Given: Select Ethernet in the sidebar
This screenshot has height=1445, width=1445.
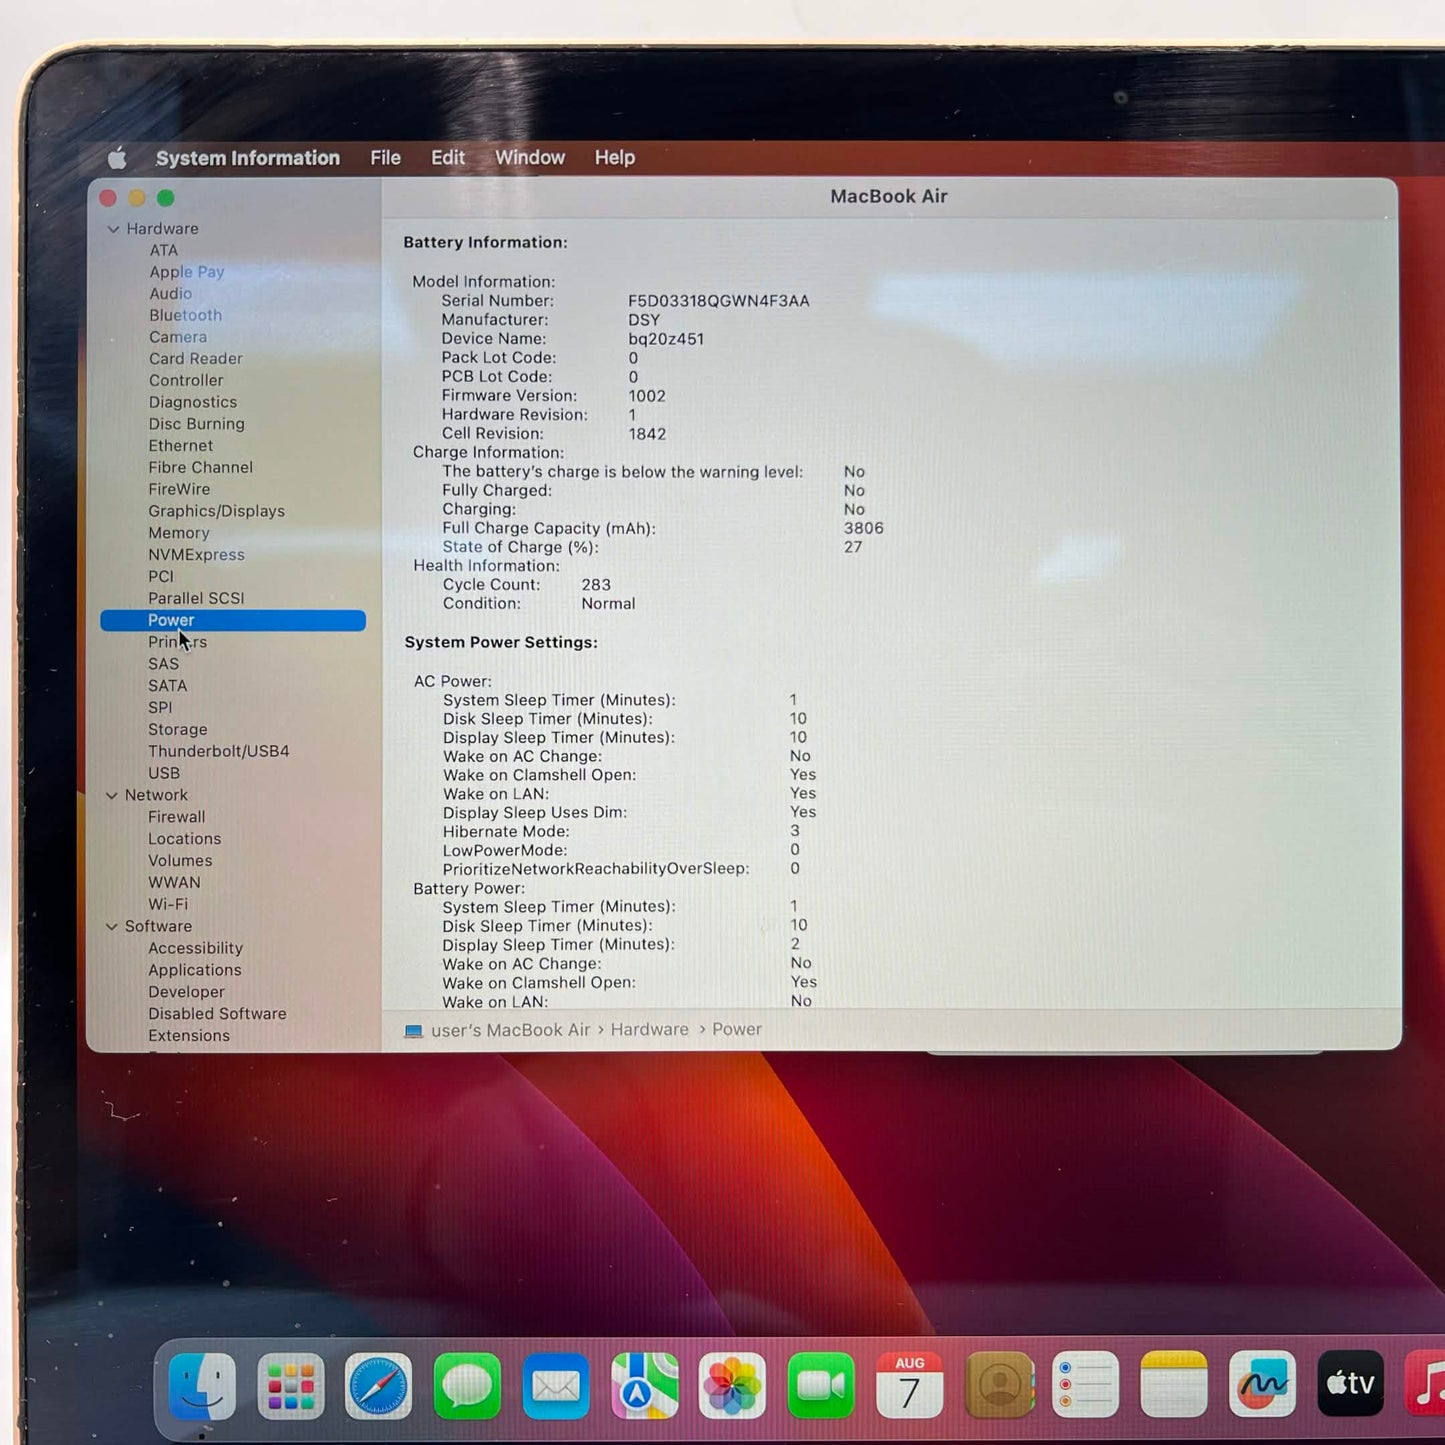Looking at the screenshot, I should tap(181, 446).
